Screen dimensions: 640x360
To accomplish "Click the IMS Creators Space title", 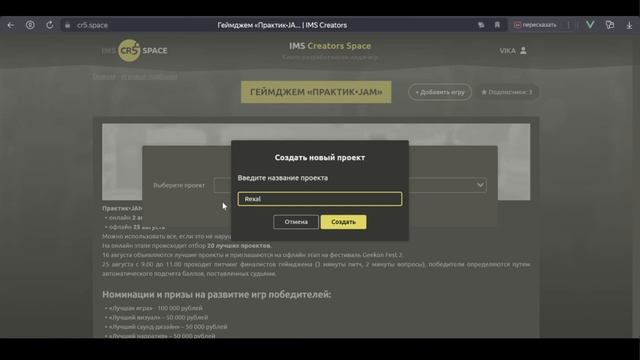I will tap(330, 46).
